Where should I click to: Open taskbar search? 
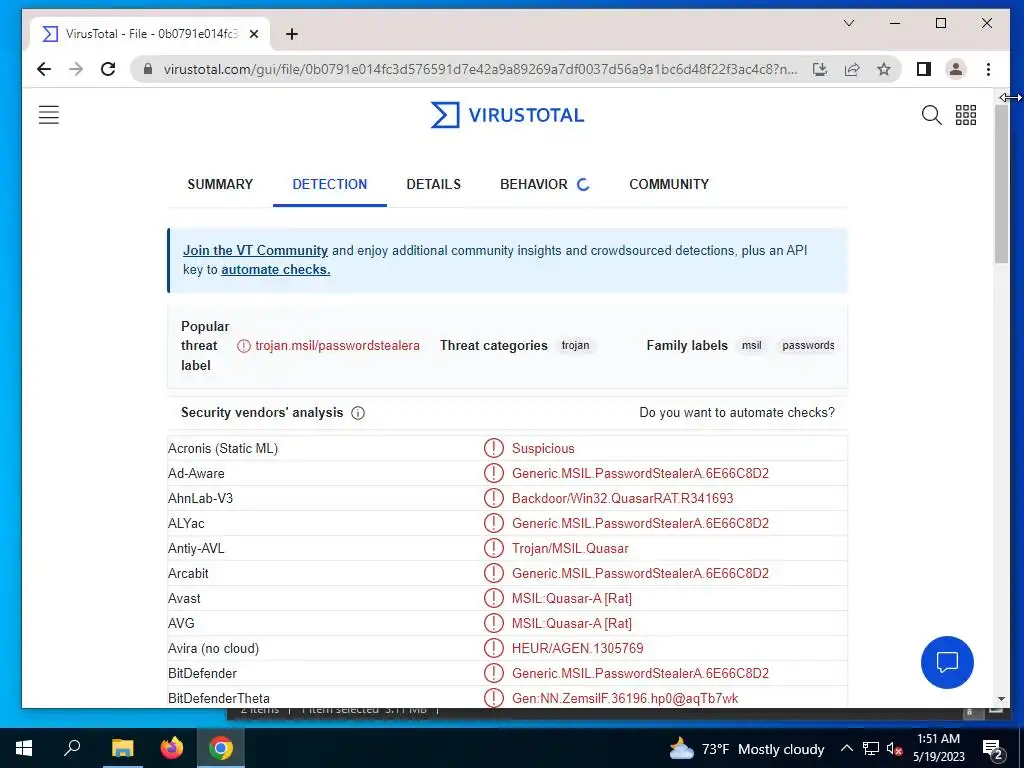[72, 748]
